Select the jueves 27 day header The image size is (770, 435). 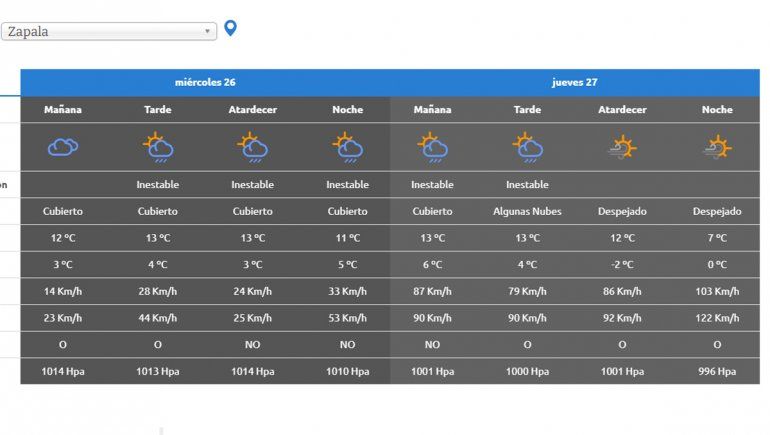tap(574, 82)
